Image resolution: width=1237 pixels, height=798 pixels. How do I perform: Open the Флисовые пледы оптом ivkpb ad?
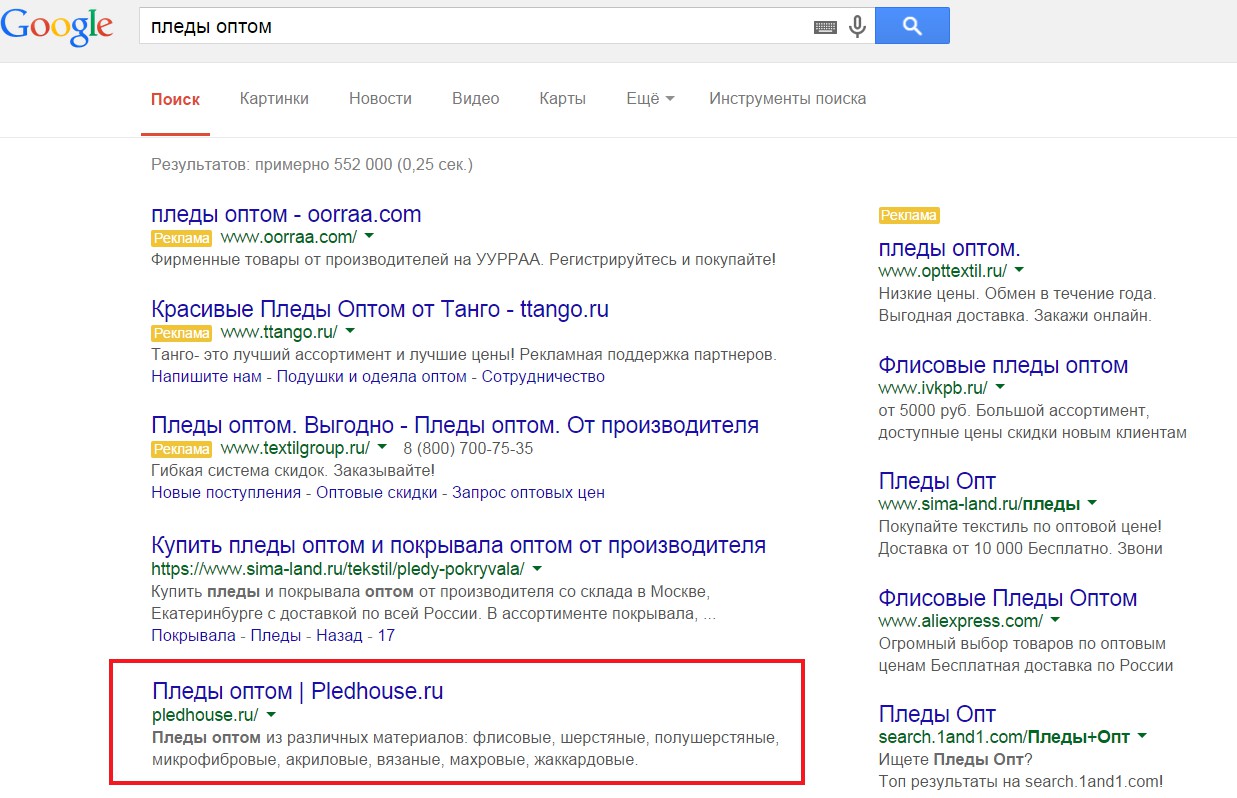click(x=1003, y=365)
